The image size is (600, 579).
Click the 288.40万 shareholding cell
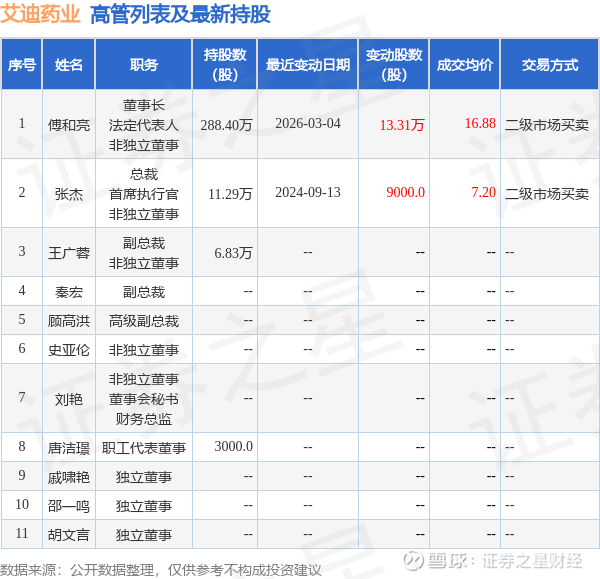point(227,125)
